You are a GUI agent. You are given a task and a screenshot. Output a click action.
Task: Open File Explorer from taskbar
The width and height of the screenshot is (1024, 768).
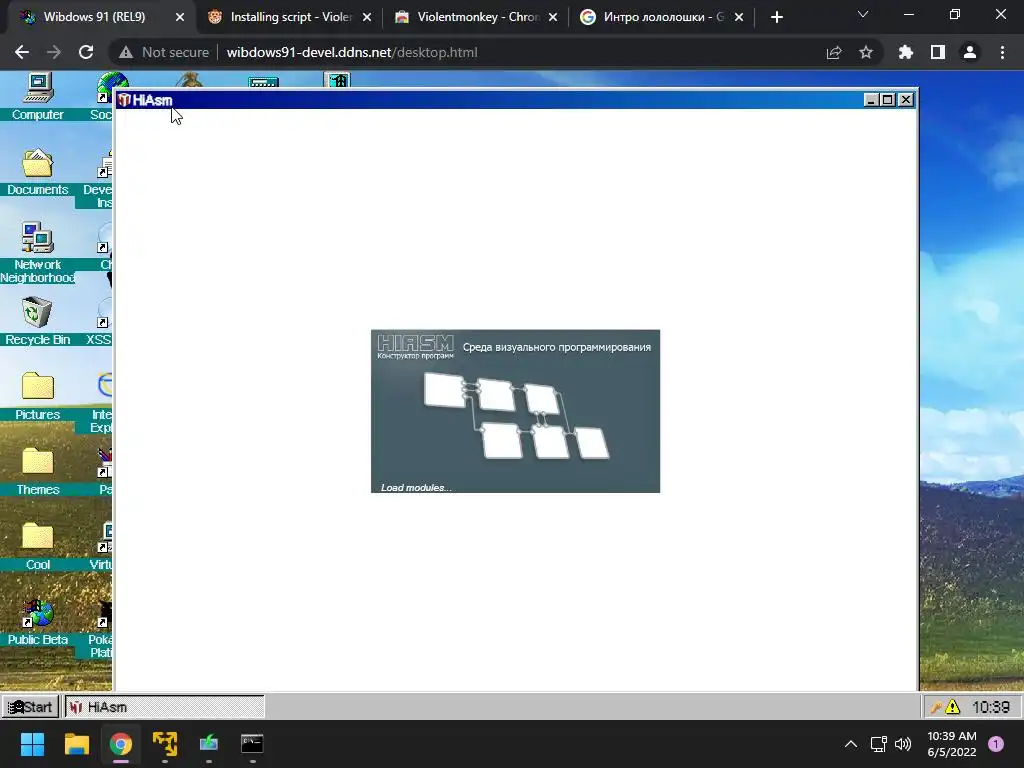[x=76, y=744]
